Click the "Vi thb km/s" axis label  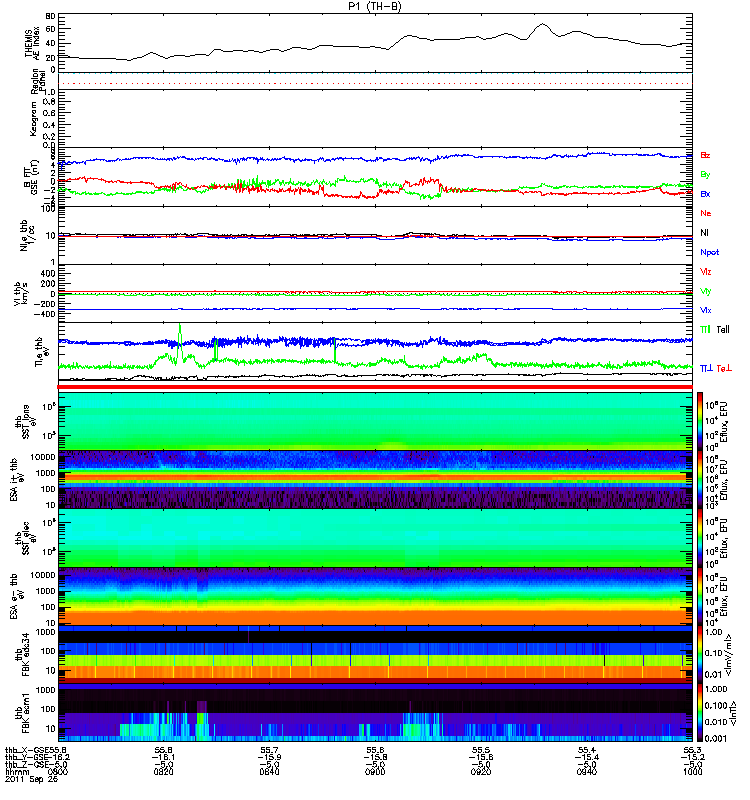click(20, 293)
